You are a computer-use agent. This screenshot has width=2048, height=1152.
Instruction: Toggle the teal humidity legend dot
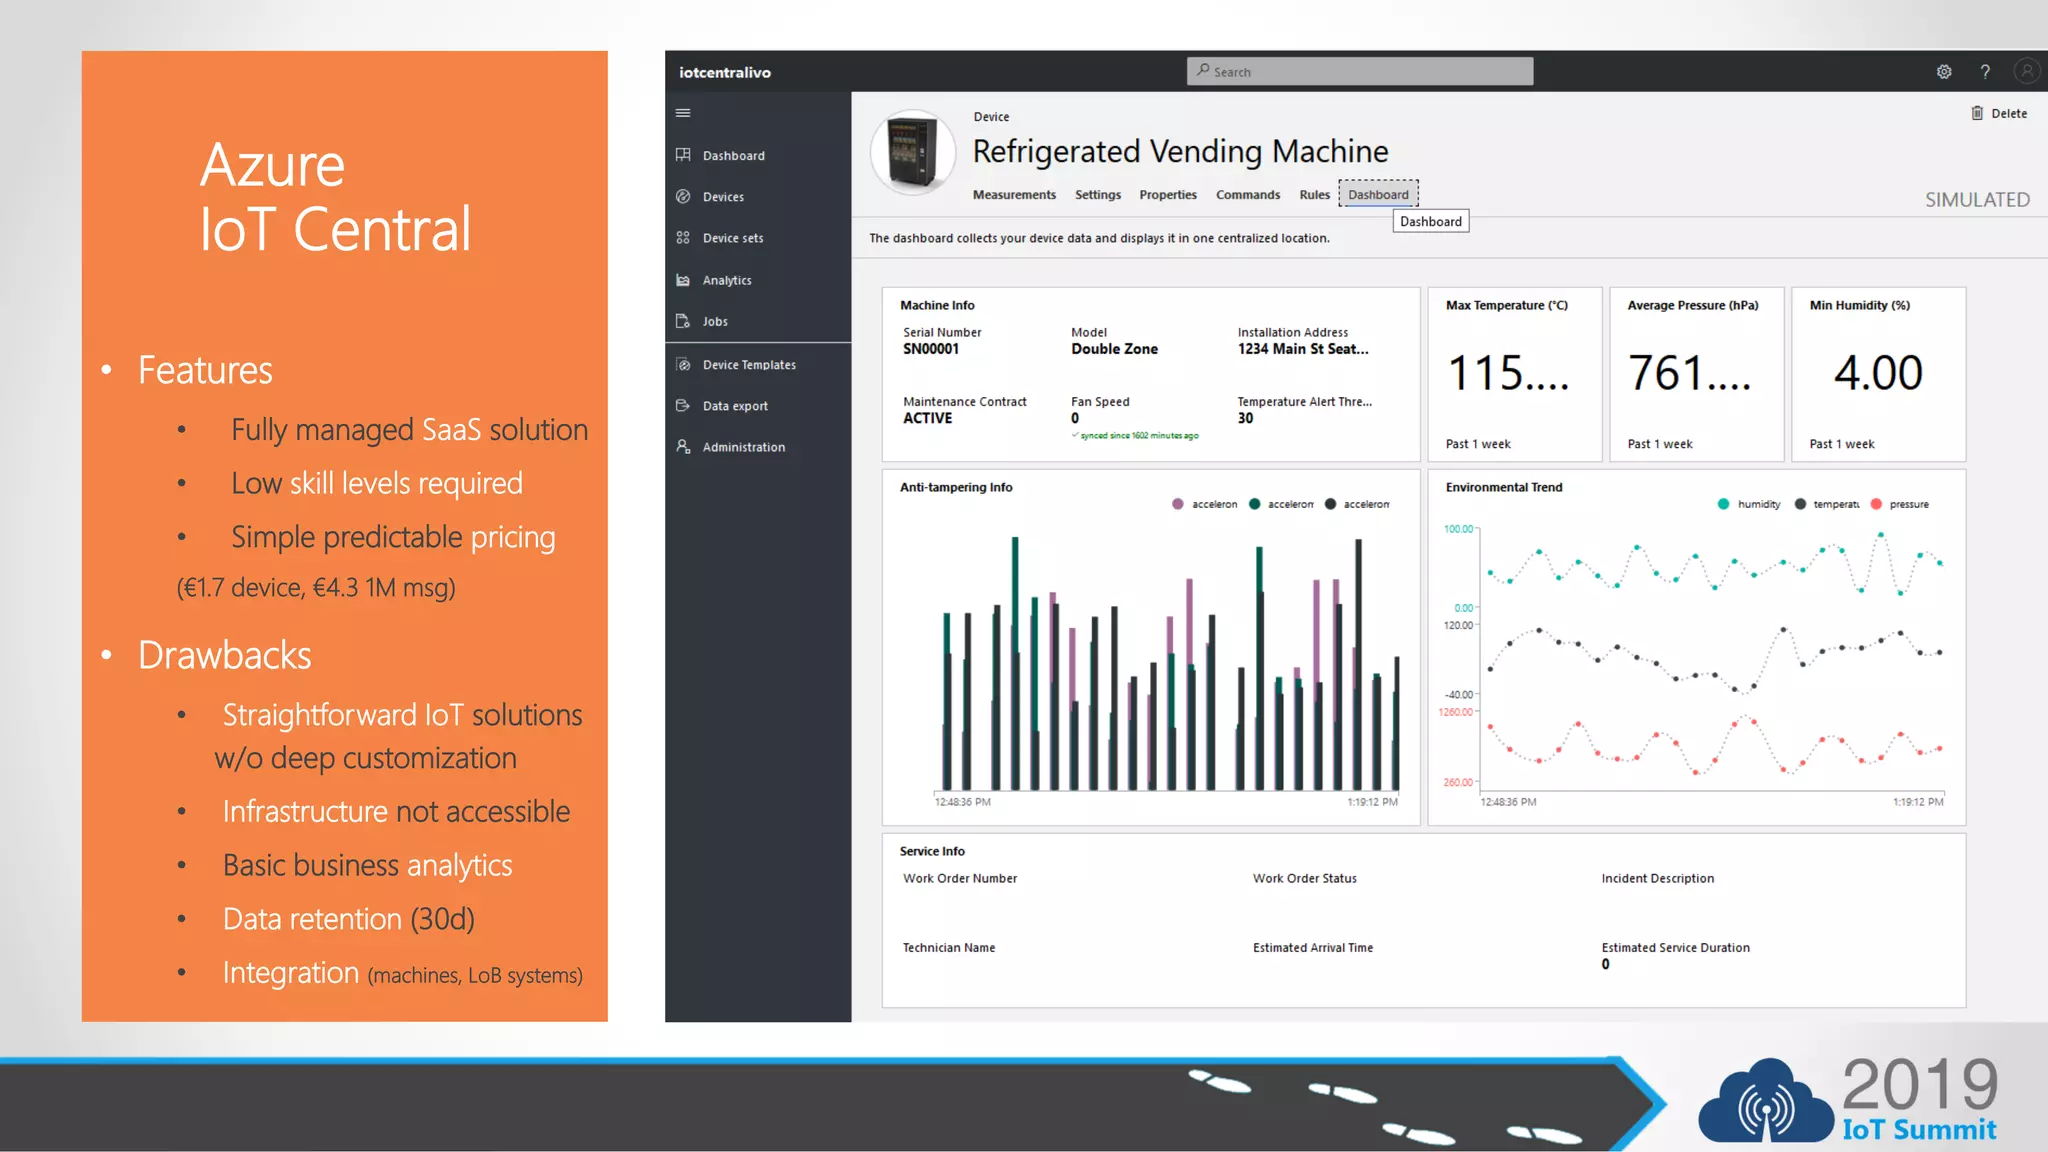[x=1723, y=504]
